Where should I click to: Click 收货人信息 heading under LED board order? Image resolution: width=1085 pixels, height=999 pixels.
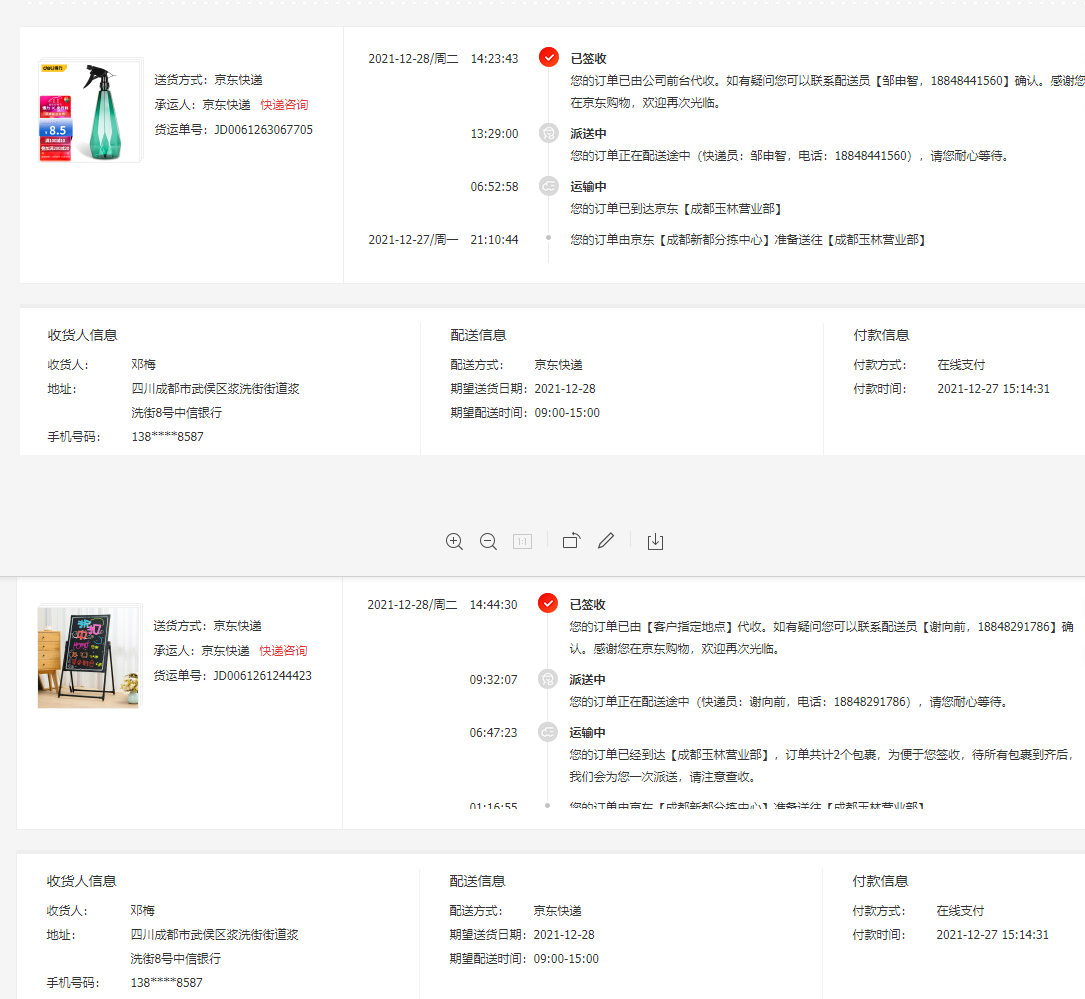(x=81, y=881)
